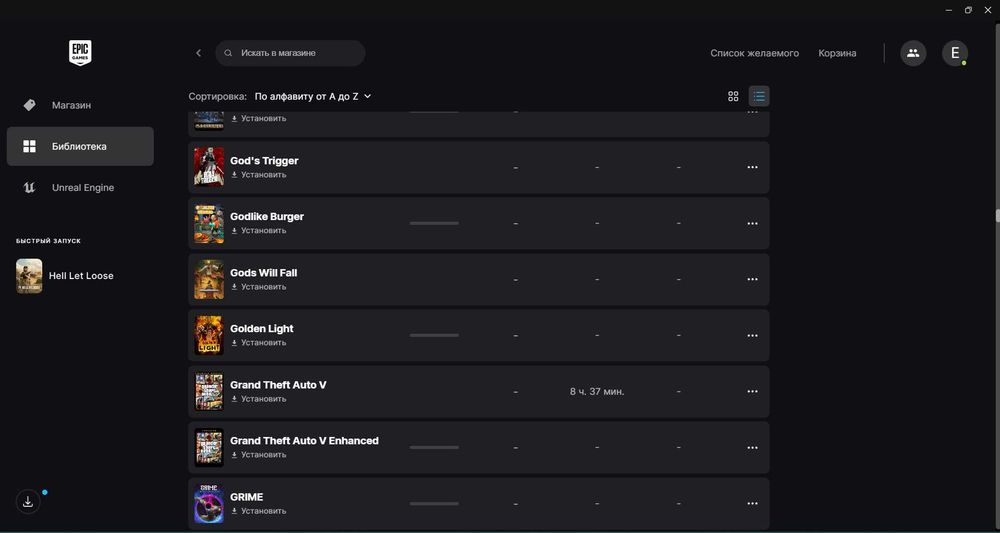Open options menu for Golden Light
The image size is (1000, 533).
(752, 336)
